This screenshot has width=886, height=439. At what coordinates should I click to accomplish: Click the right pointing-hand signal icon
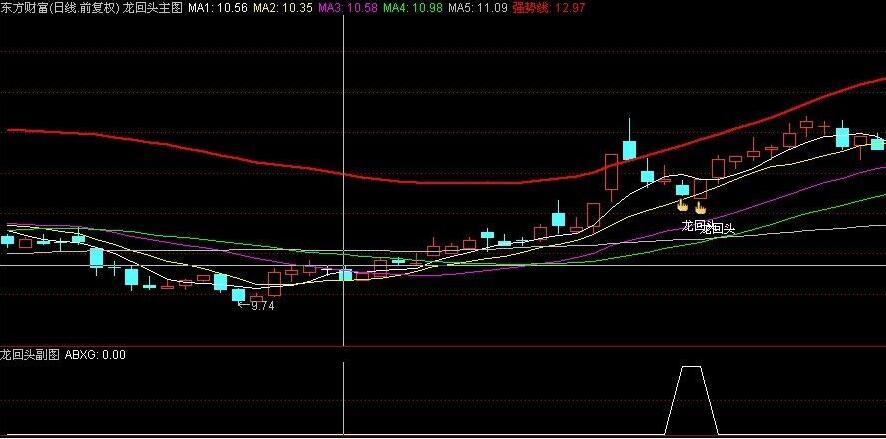point(701,207)
